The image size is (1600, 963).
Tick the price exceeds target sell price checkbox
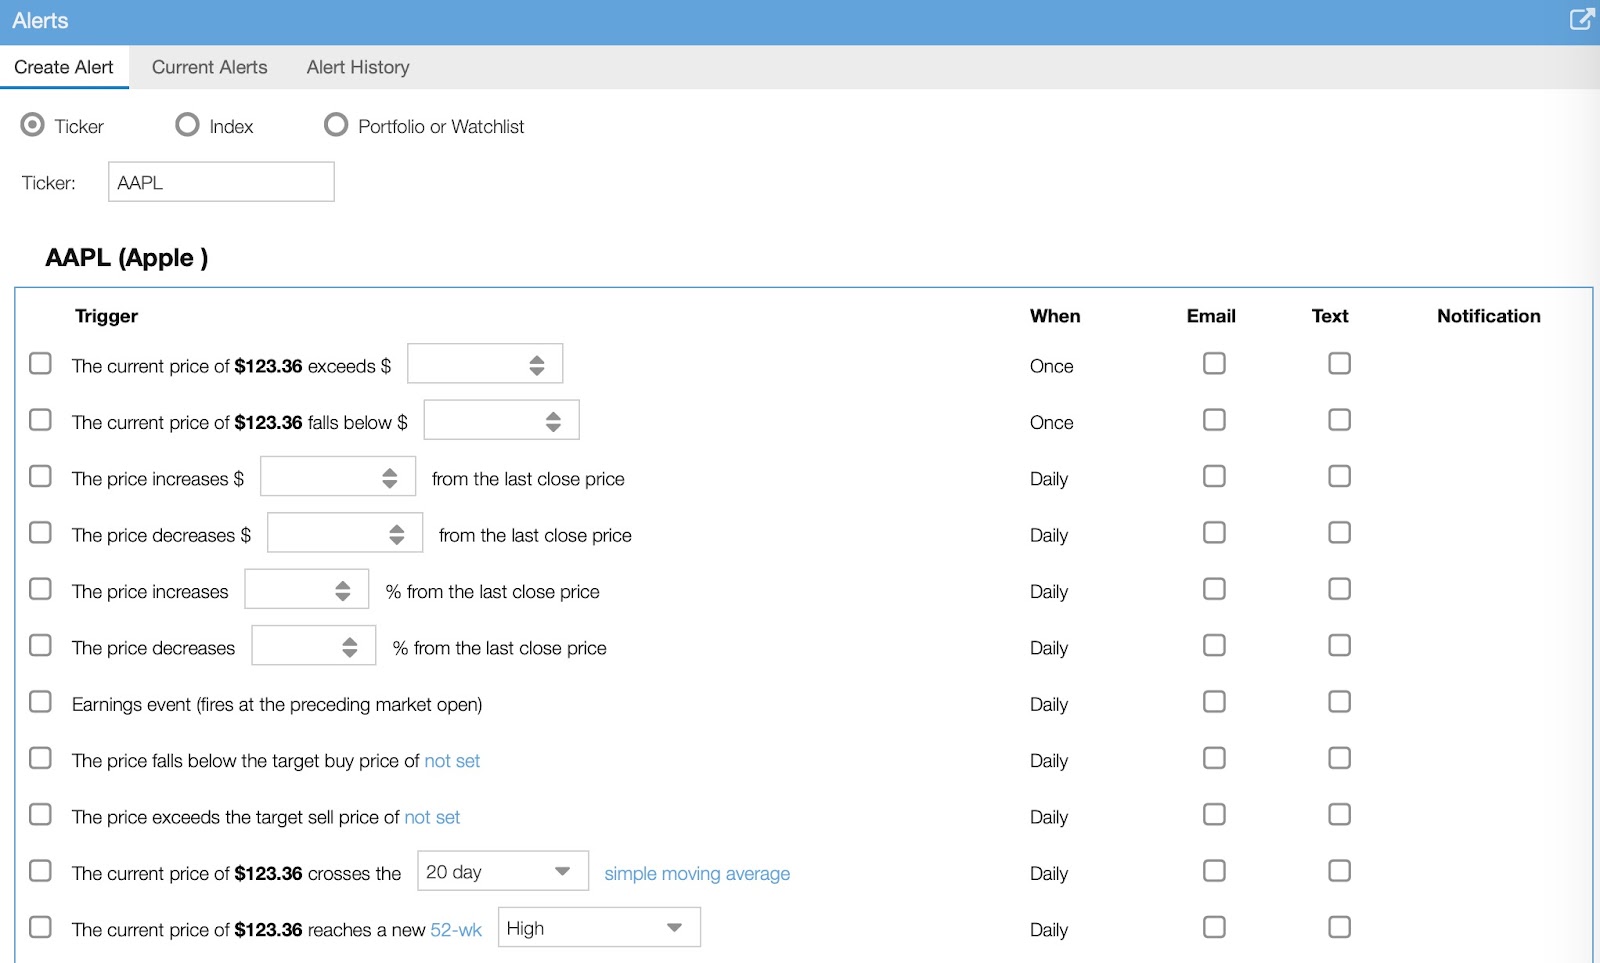click(40, 815)
